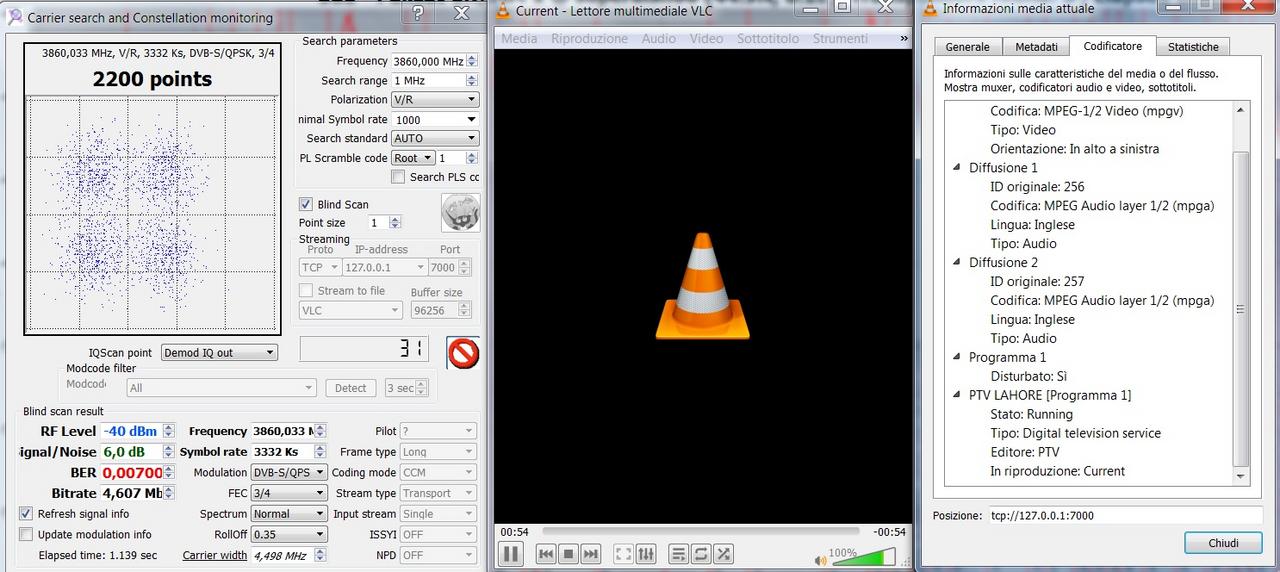The image size is (1280, 572).
Task: Click the Search range 1 MHz stepper
Action: pos(472,81)
